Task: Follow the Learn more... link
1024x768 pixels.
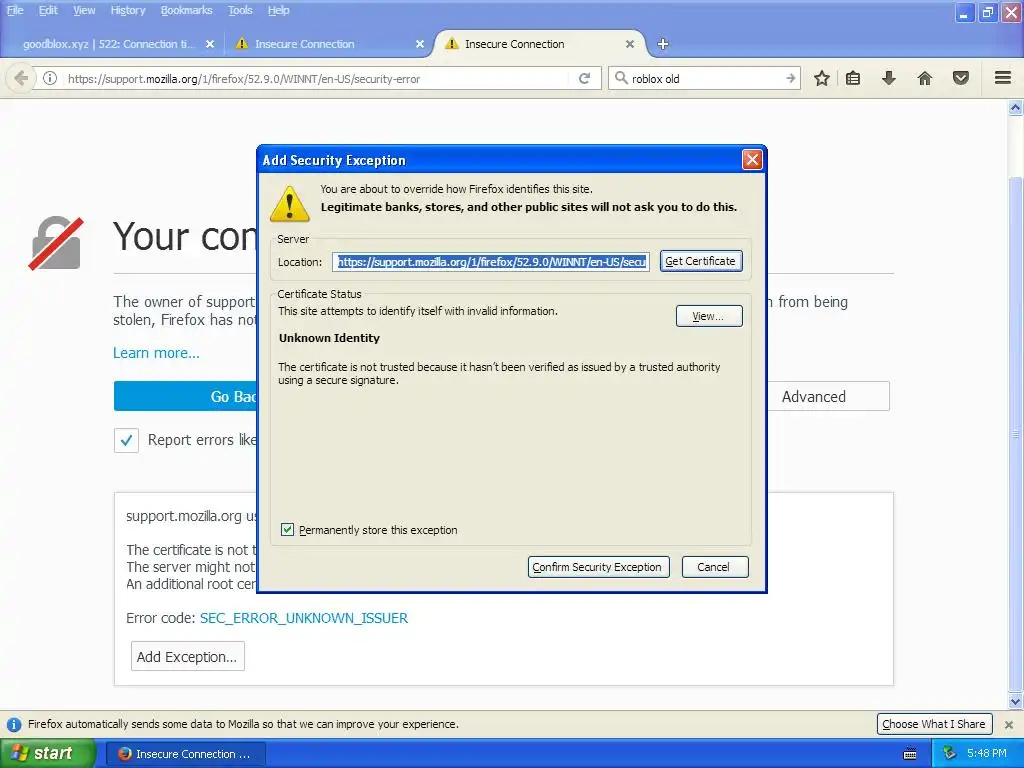Action: (x=156, y=353)
